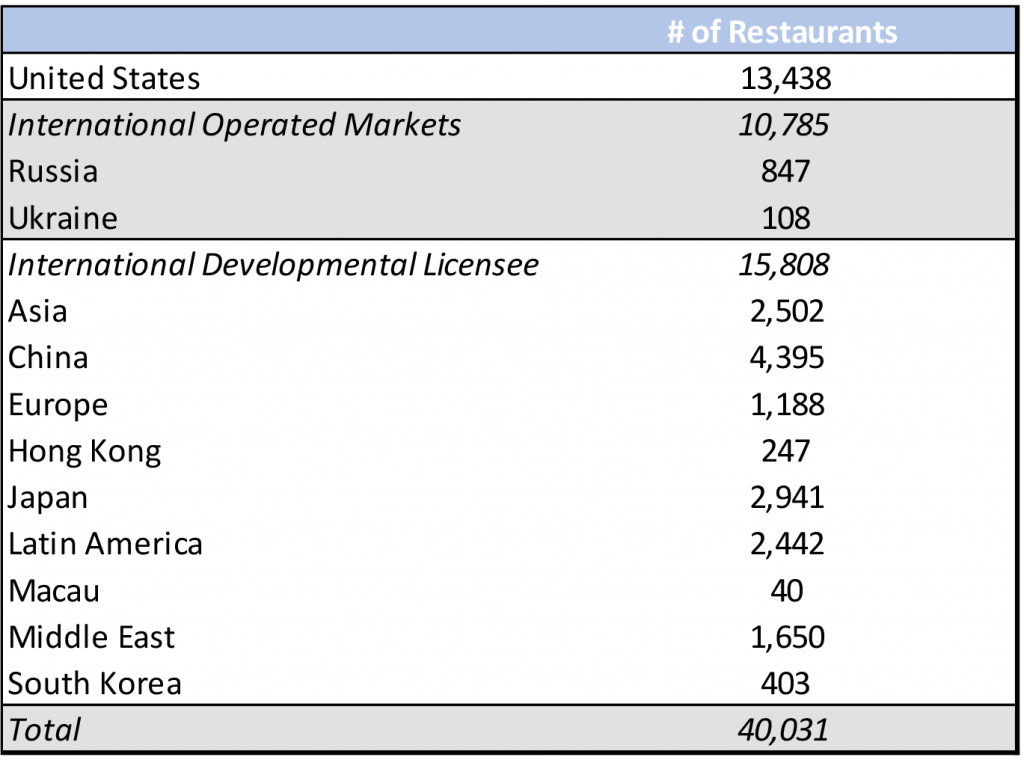Select Japan's value 2,941
This screenshot has height=760, width=1024.
pyautogui.click(x=786, y=498)
